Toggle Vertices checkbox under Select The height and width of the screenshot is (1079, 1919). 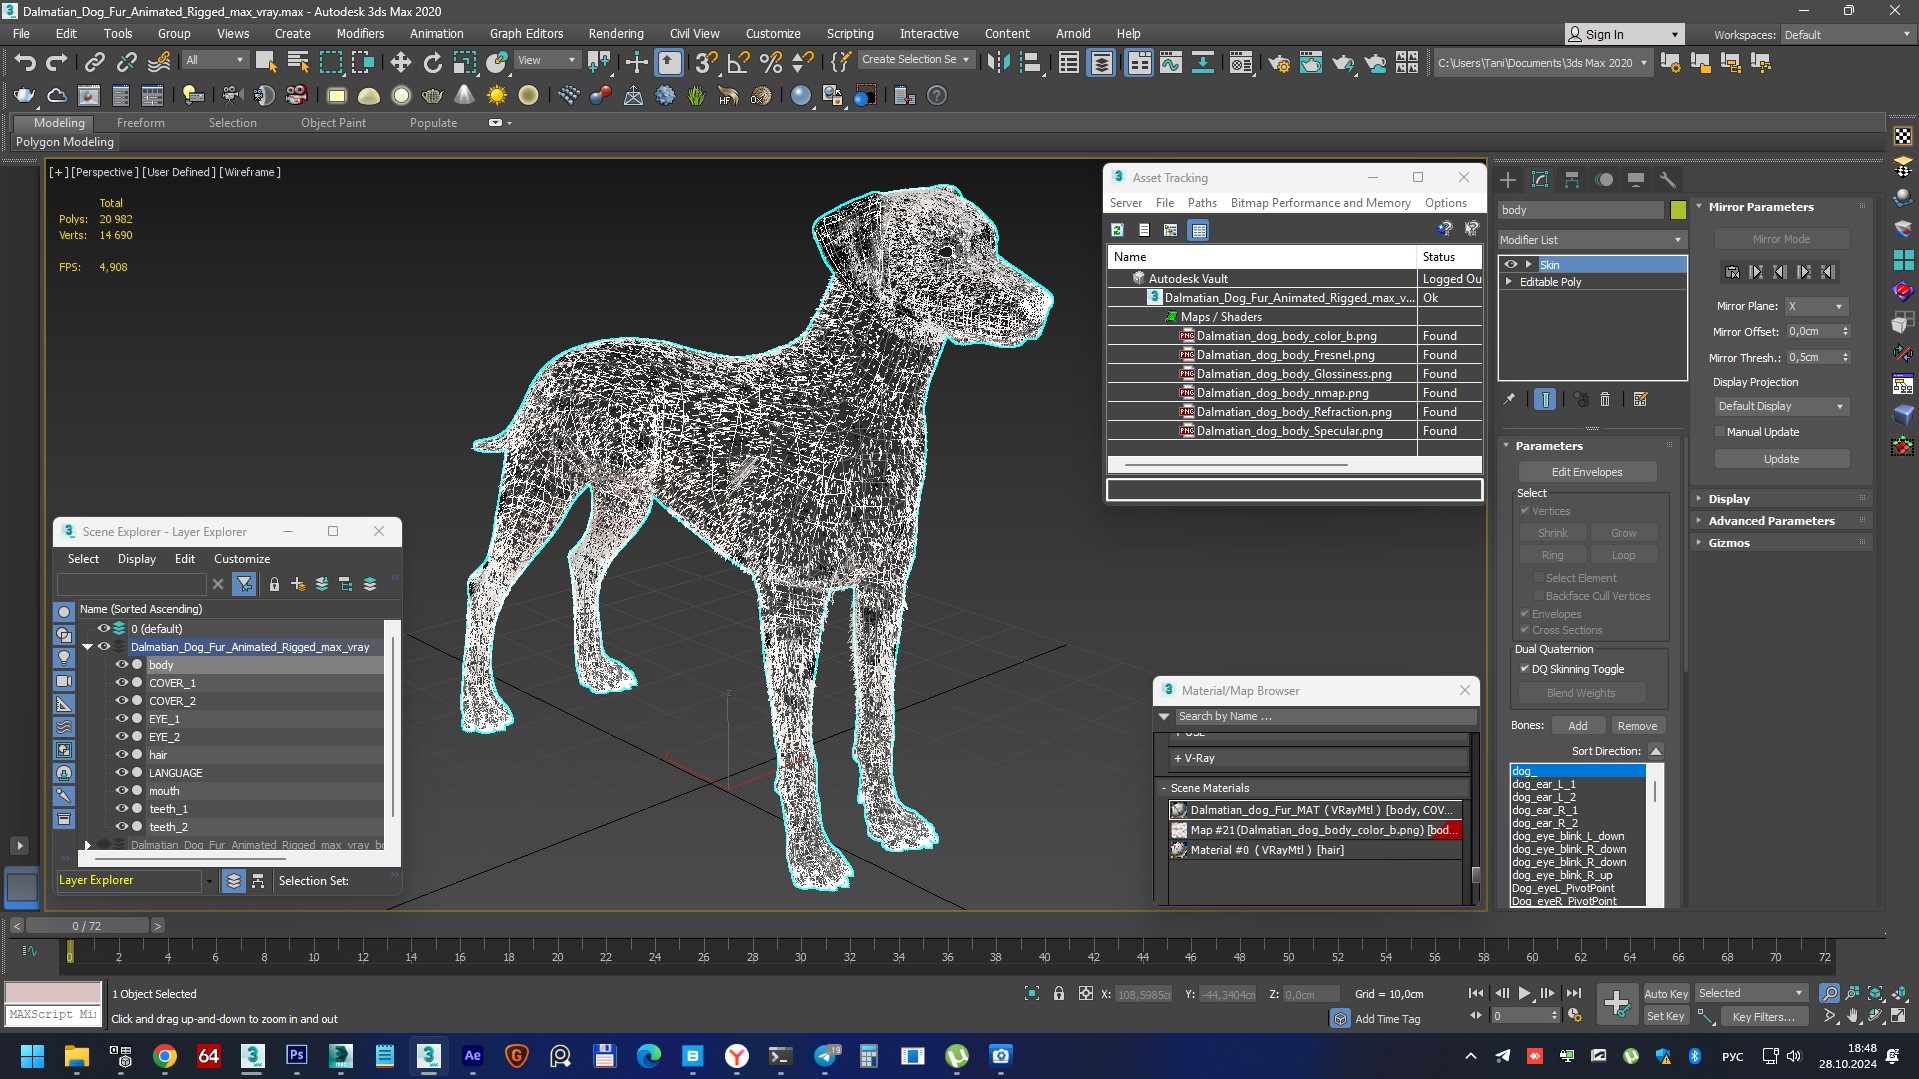[1525, 511]
